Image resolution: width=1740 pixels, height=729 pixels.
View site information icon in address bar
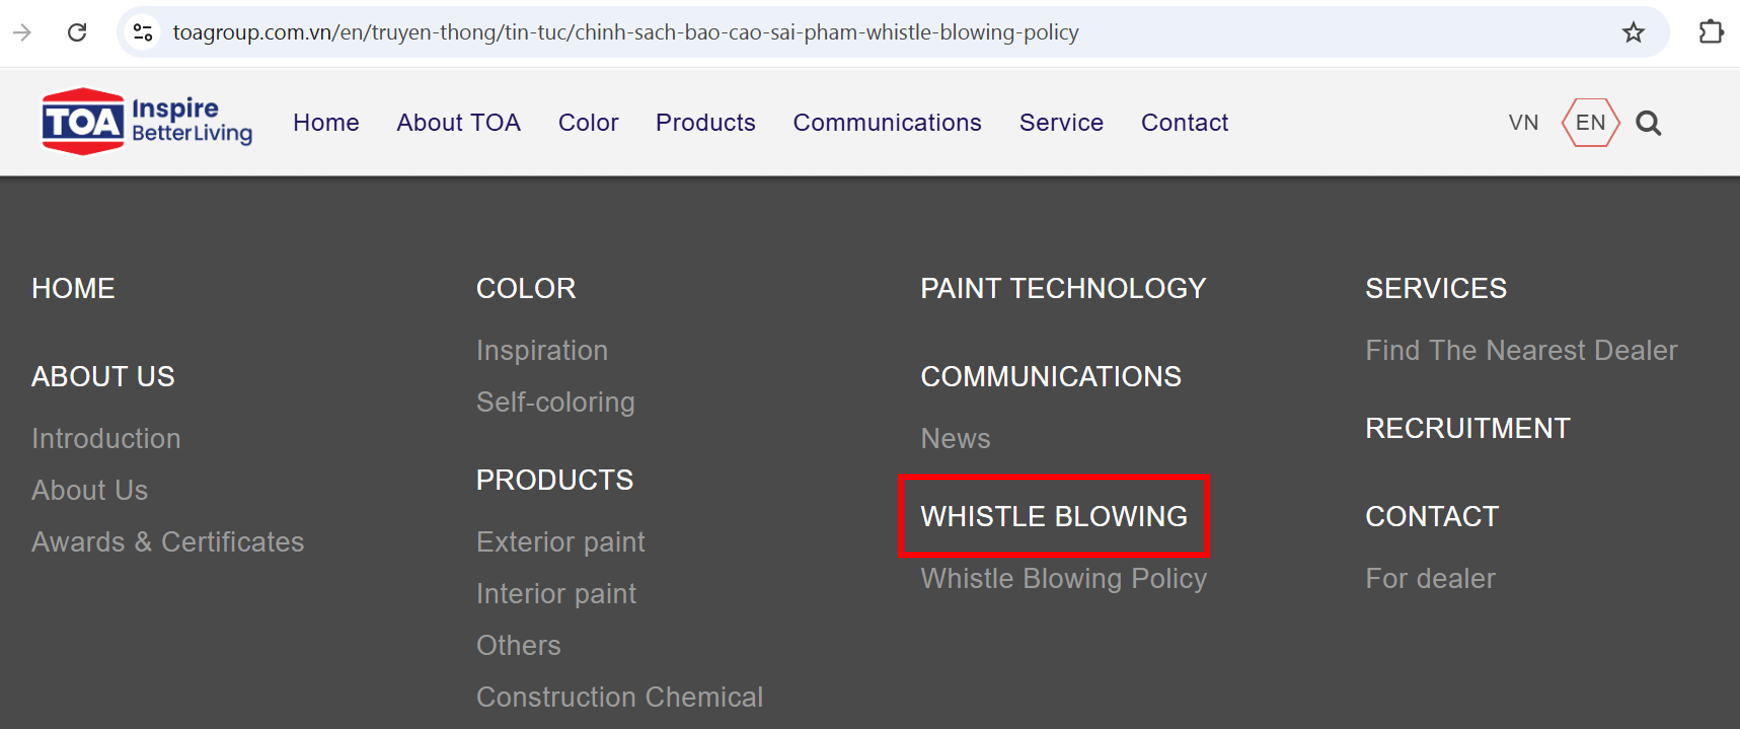143,32
